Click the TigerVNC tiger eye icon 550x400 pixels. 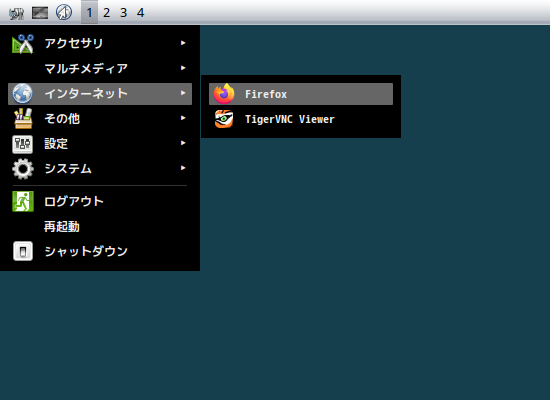[x=224, y=119]
